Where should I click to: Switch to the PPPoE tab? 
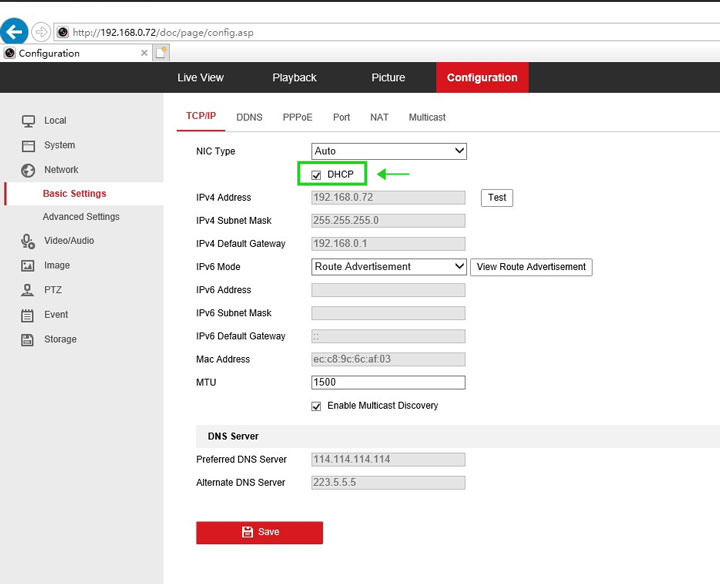tap(297, 118)
